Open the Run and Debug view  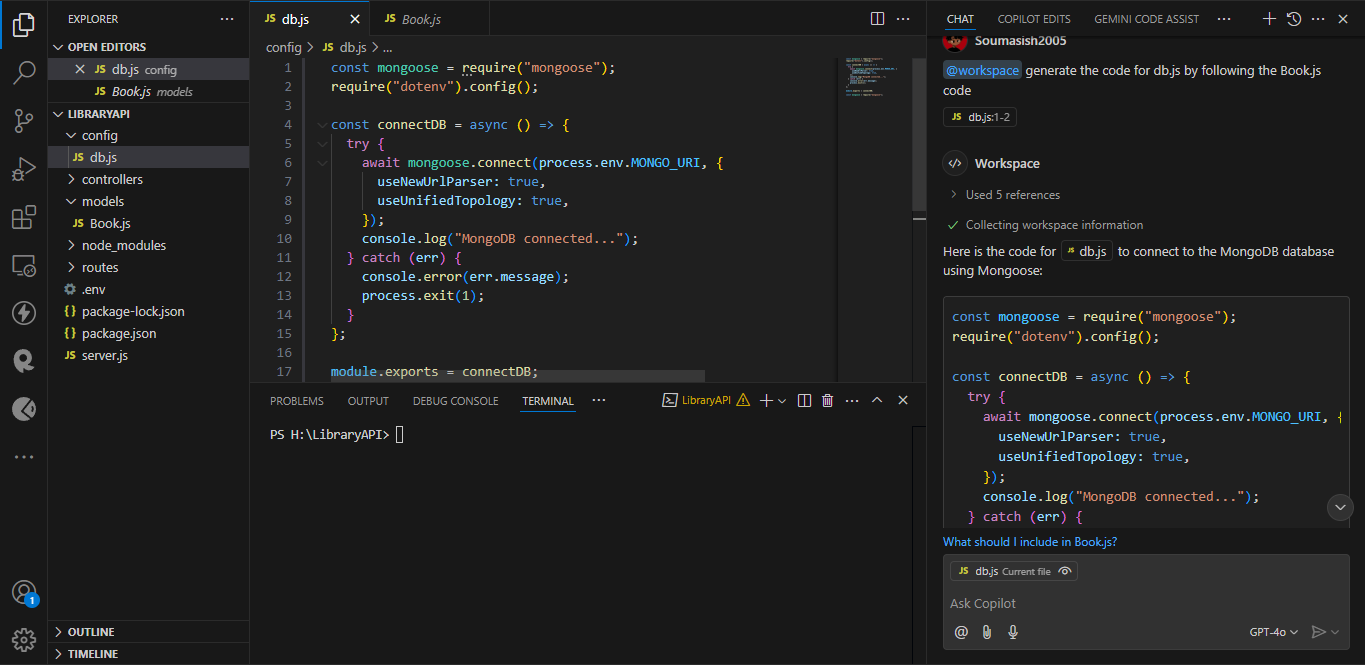(24, 169)
